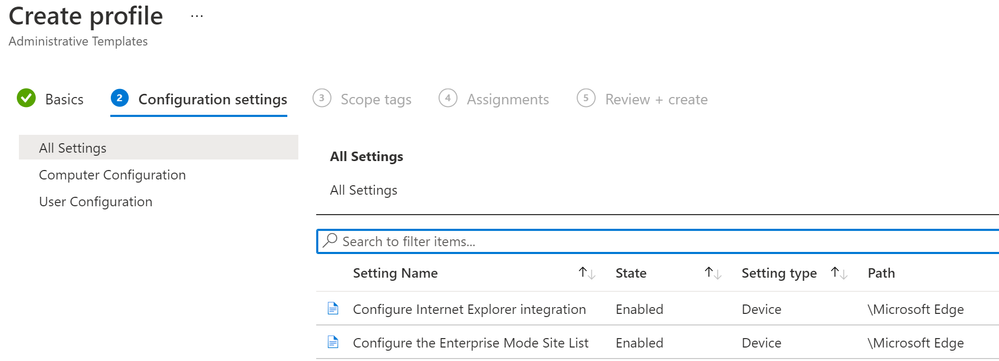The height and width of the screenshot is (361, 999).
Task: Click the step 5 Review circle
Action: [x=586, y=99]
